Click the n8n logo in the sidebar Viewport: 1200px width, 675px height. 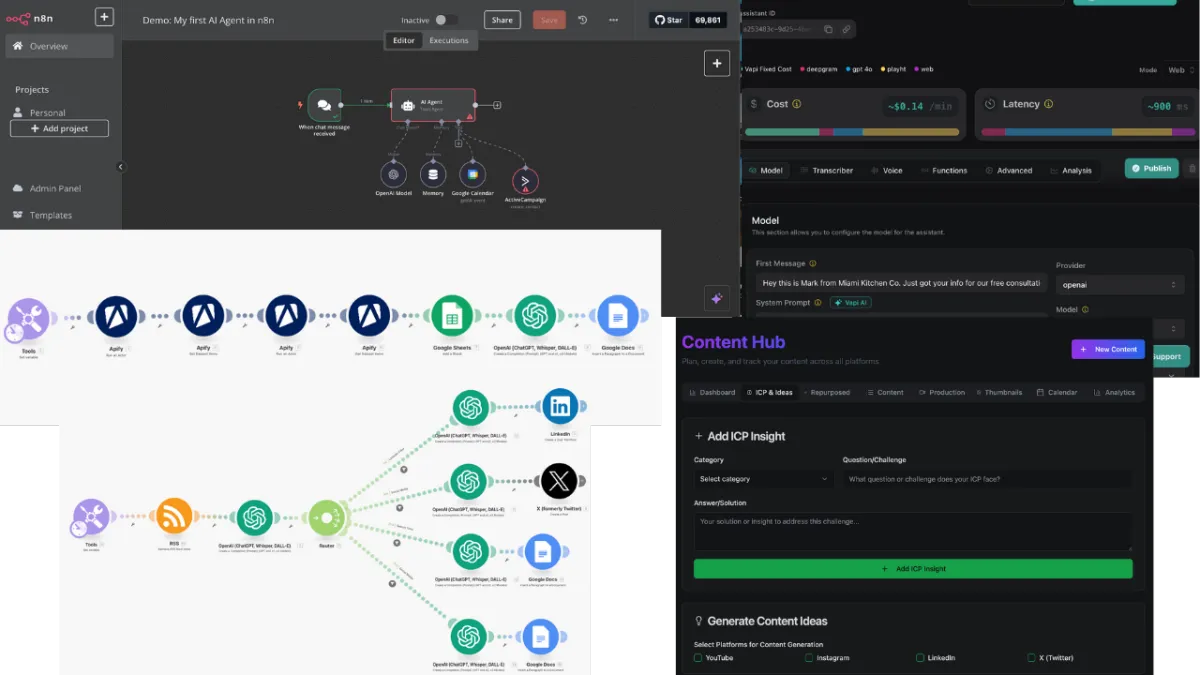point(31,17)
